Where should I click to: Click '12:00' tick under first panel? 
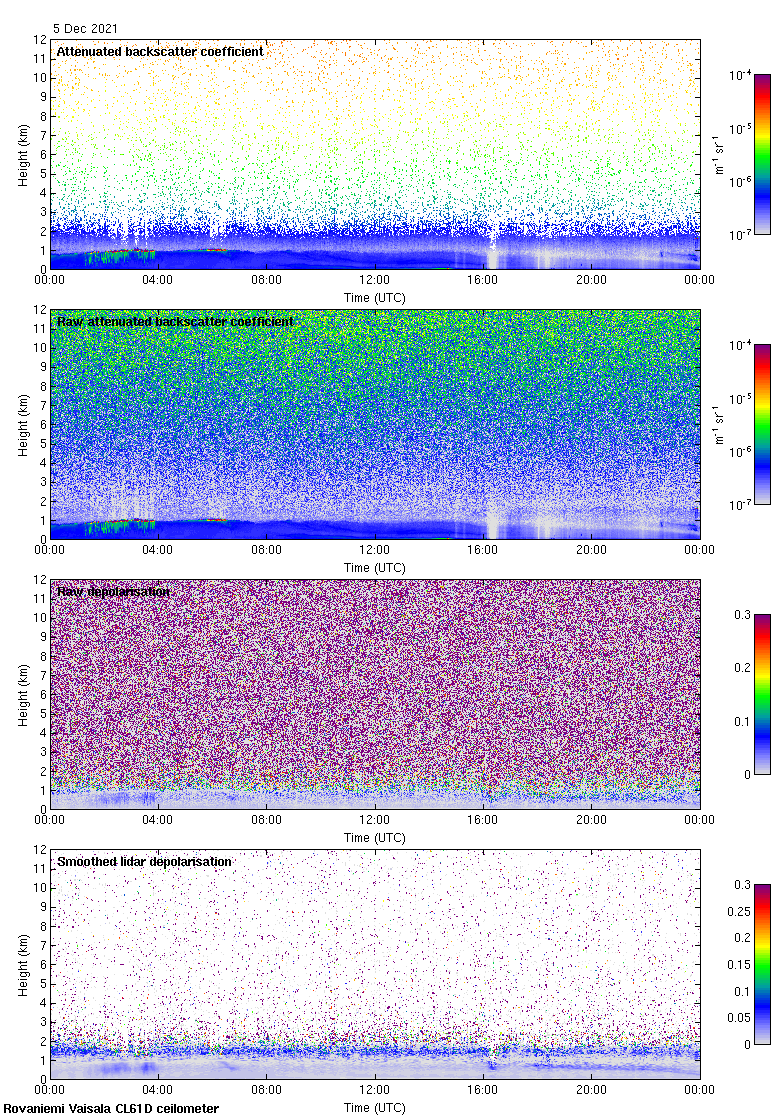374,280
